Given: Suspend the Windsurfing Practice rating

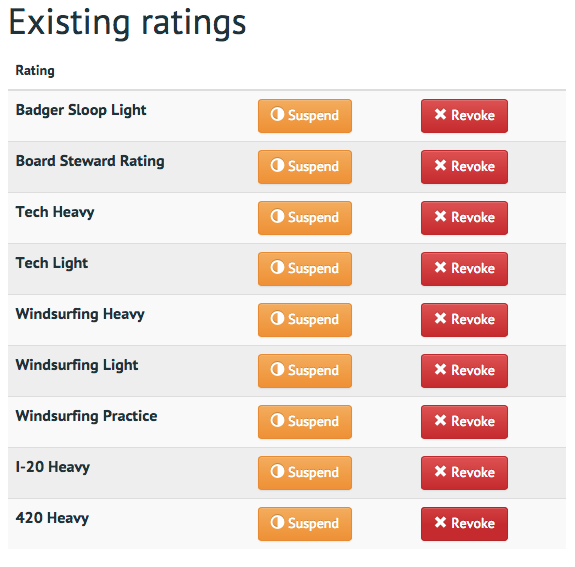Looking at the screenshot, I should 305,422.
